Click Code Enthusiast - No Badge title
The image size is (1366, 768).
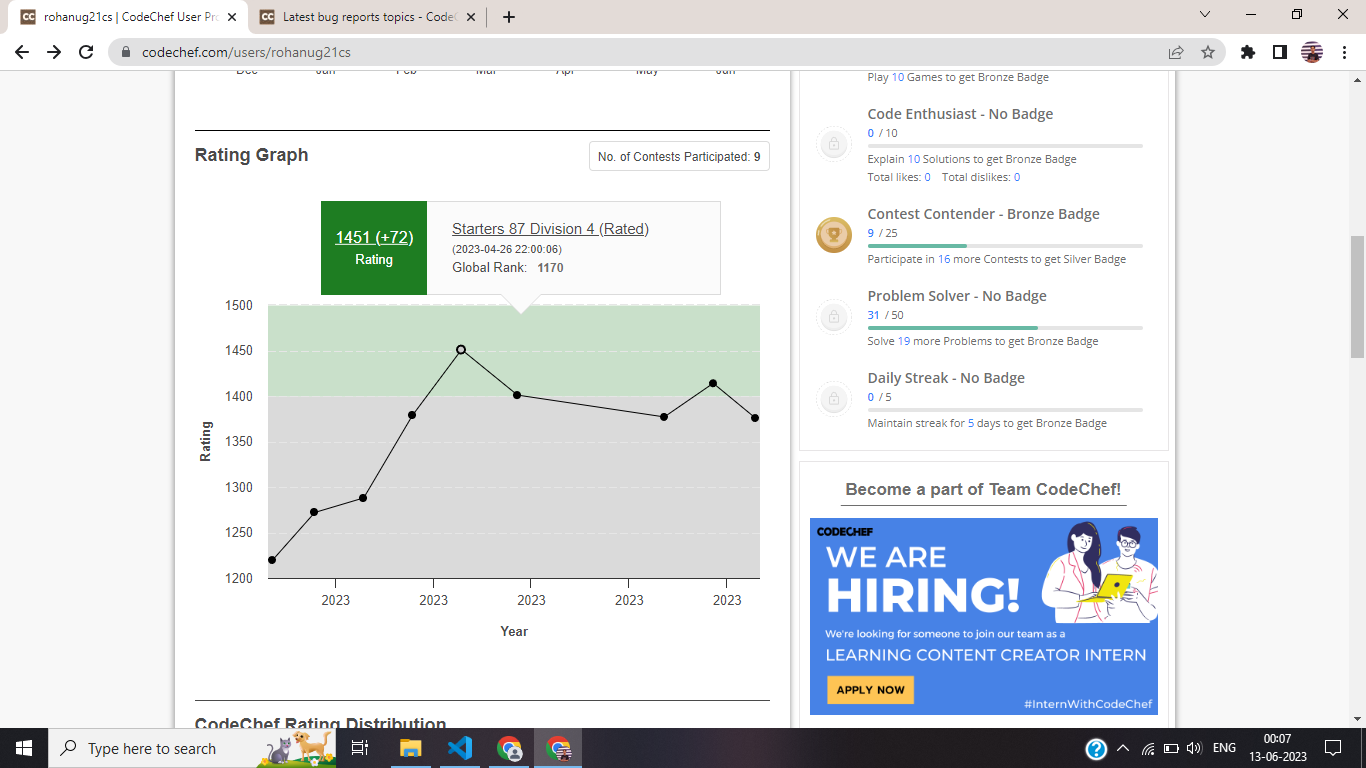960,114
